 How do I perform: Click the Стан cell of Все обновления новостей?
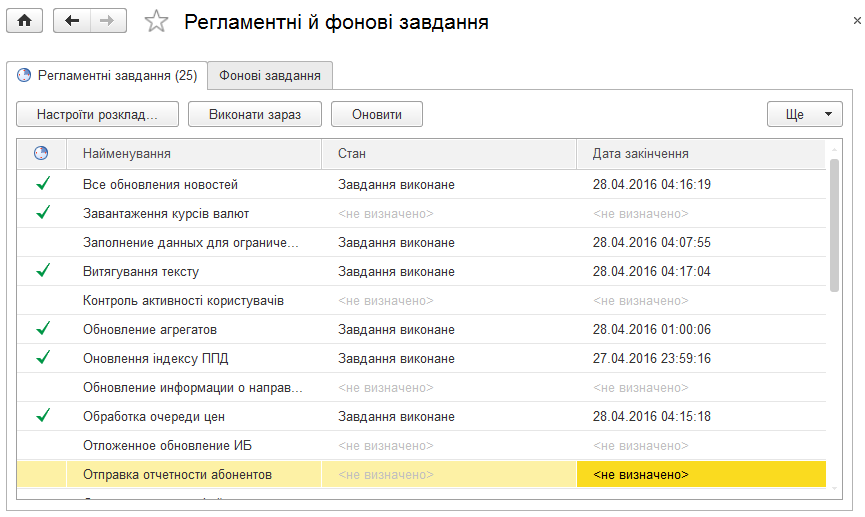click(x=448, y=184)
